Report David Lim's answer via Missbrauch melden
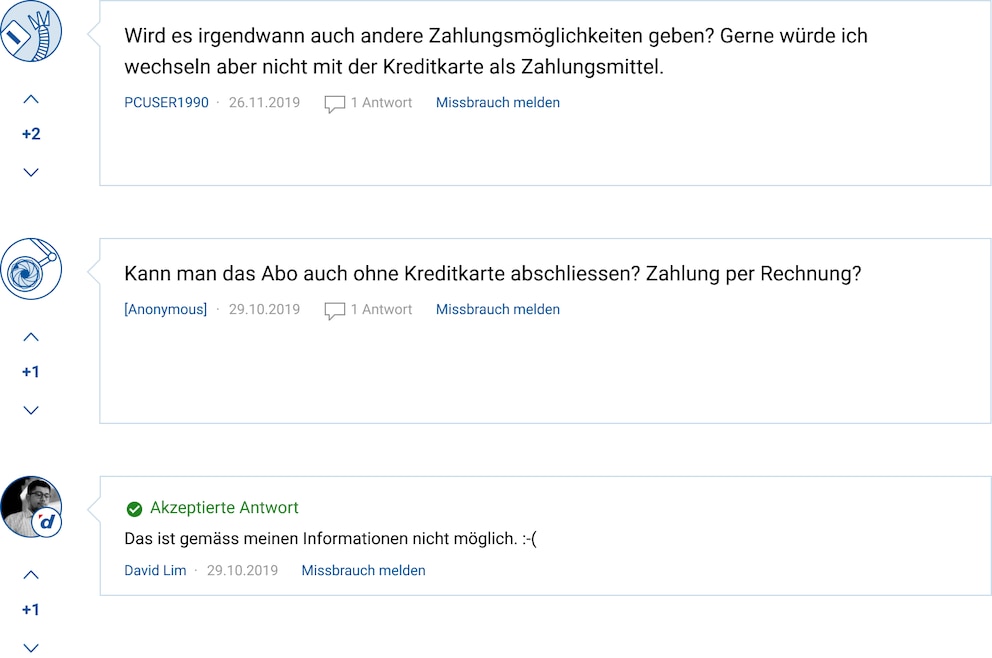Image resolution: width=992 pixels, height=658 pixels. pyautogui.click(x=363, y=571)
